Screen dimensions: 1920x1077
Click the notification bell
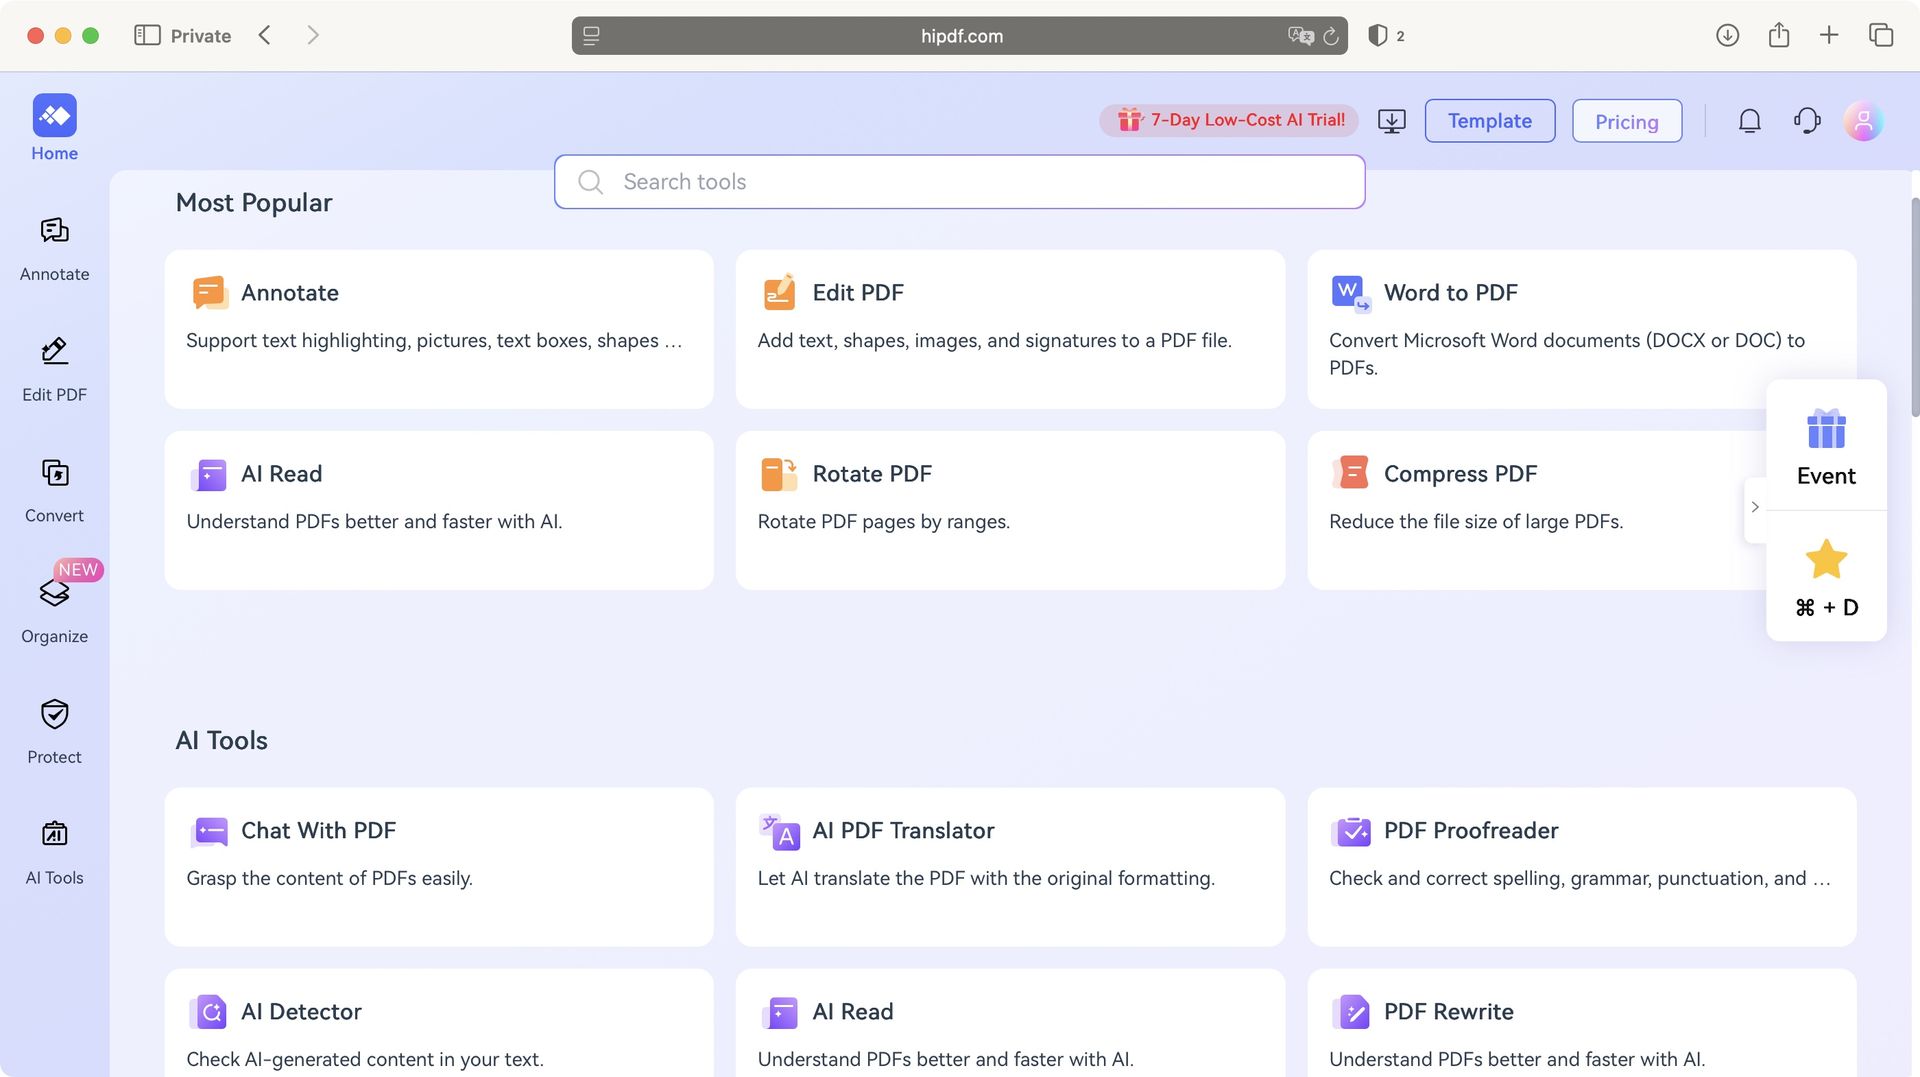[1749, 120]
